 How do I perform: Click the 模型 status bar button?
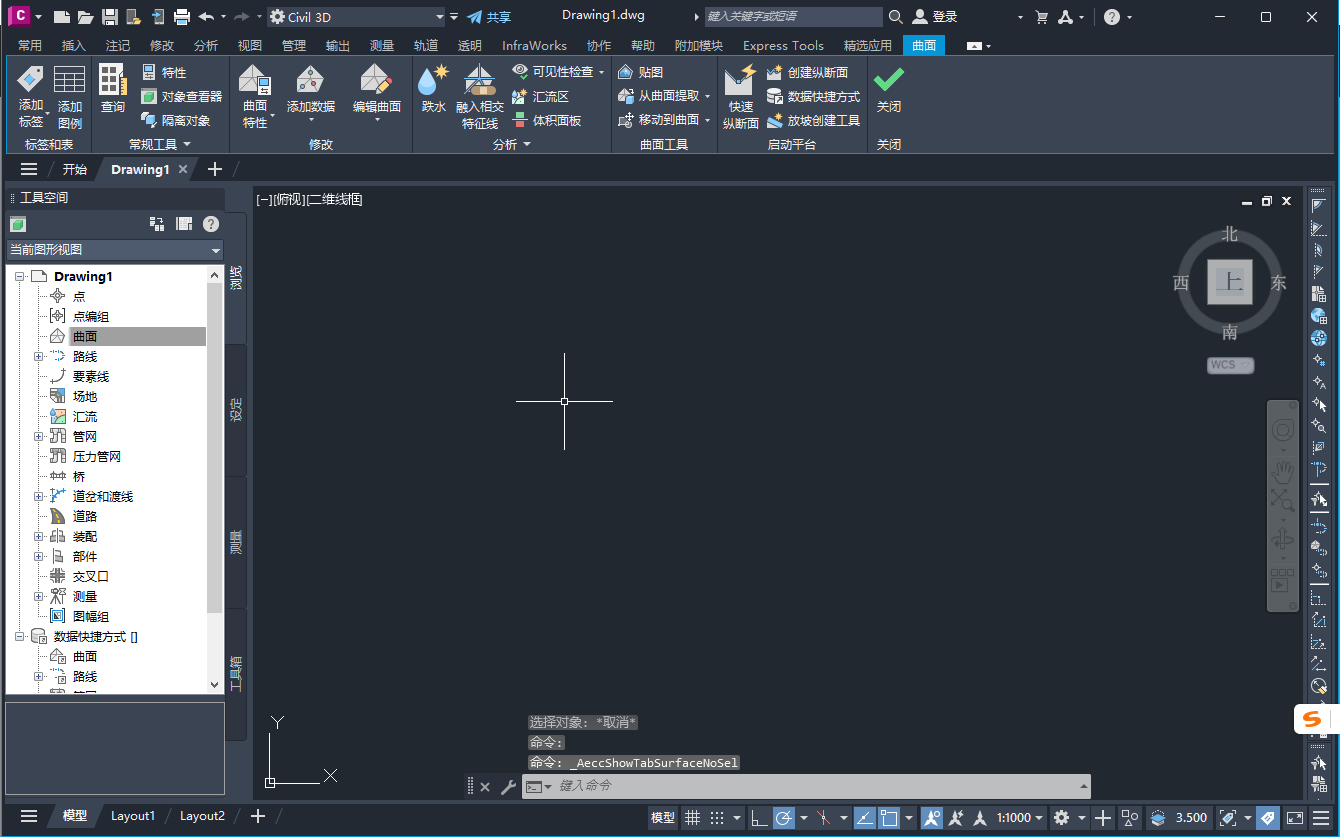pyautogui.click(x=663, y=817)
